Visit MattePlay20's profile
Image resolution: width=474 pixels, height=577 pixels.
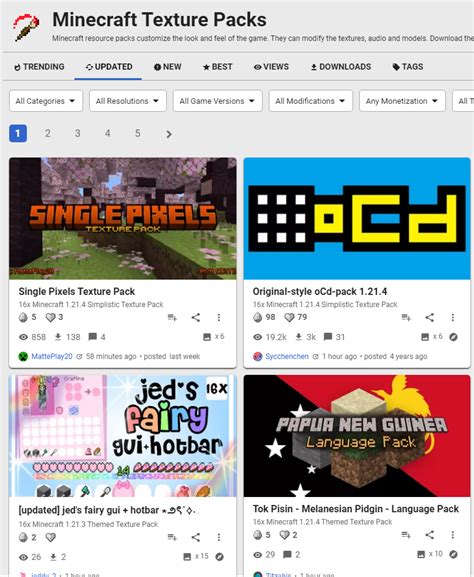52,356
